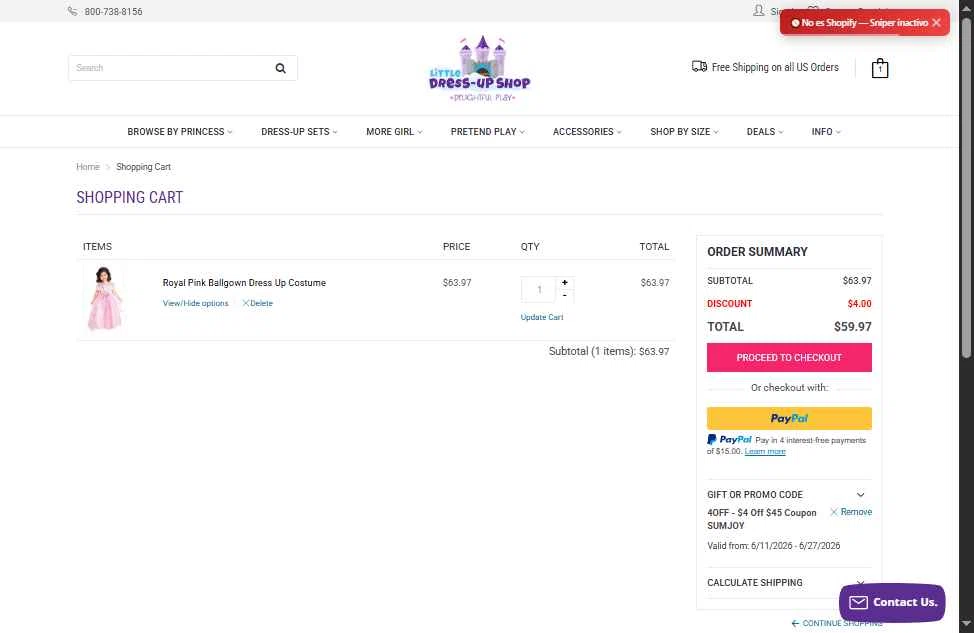Click the pink ballgown product thumbnail

(104, 298)
